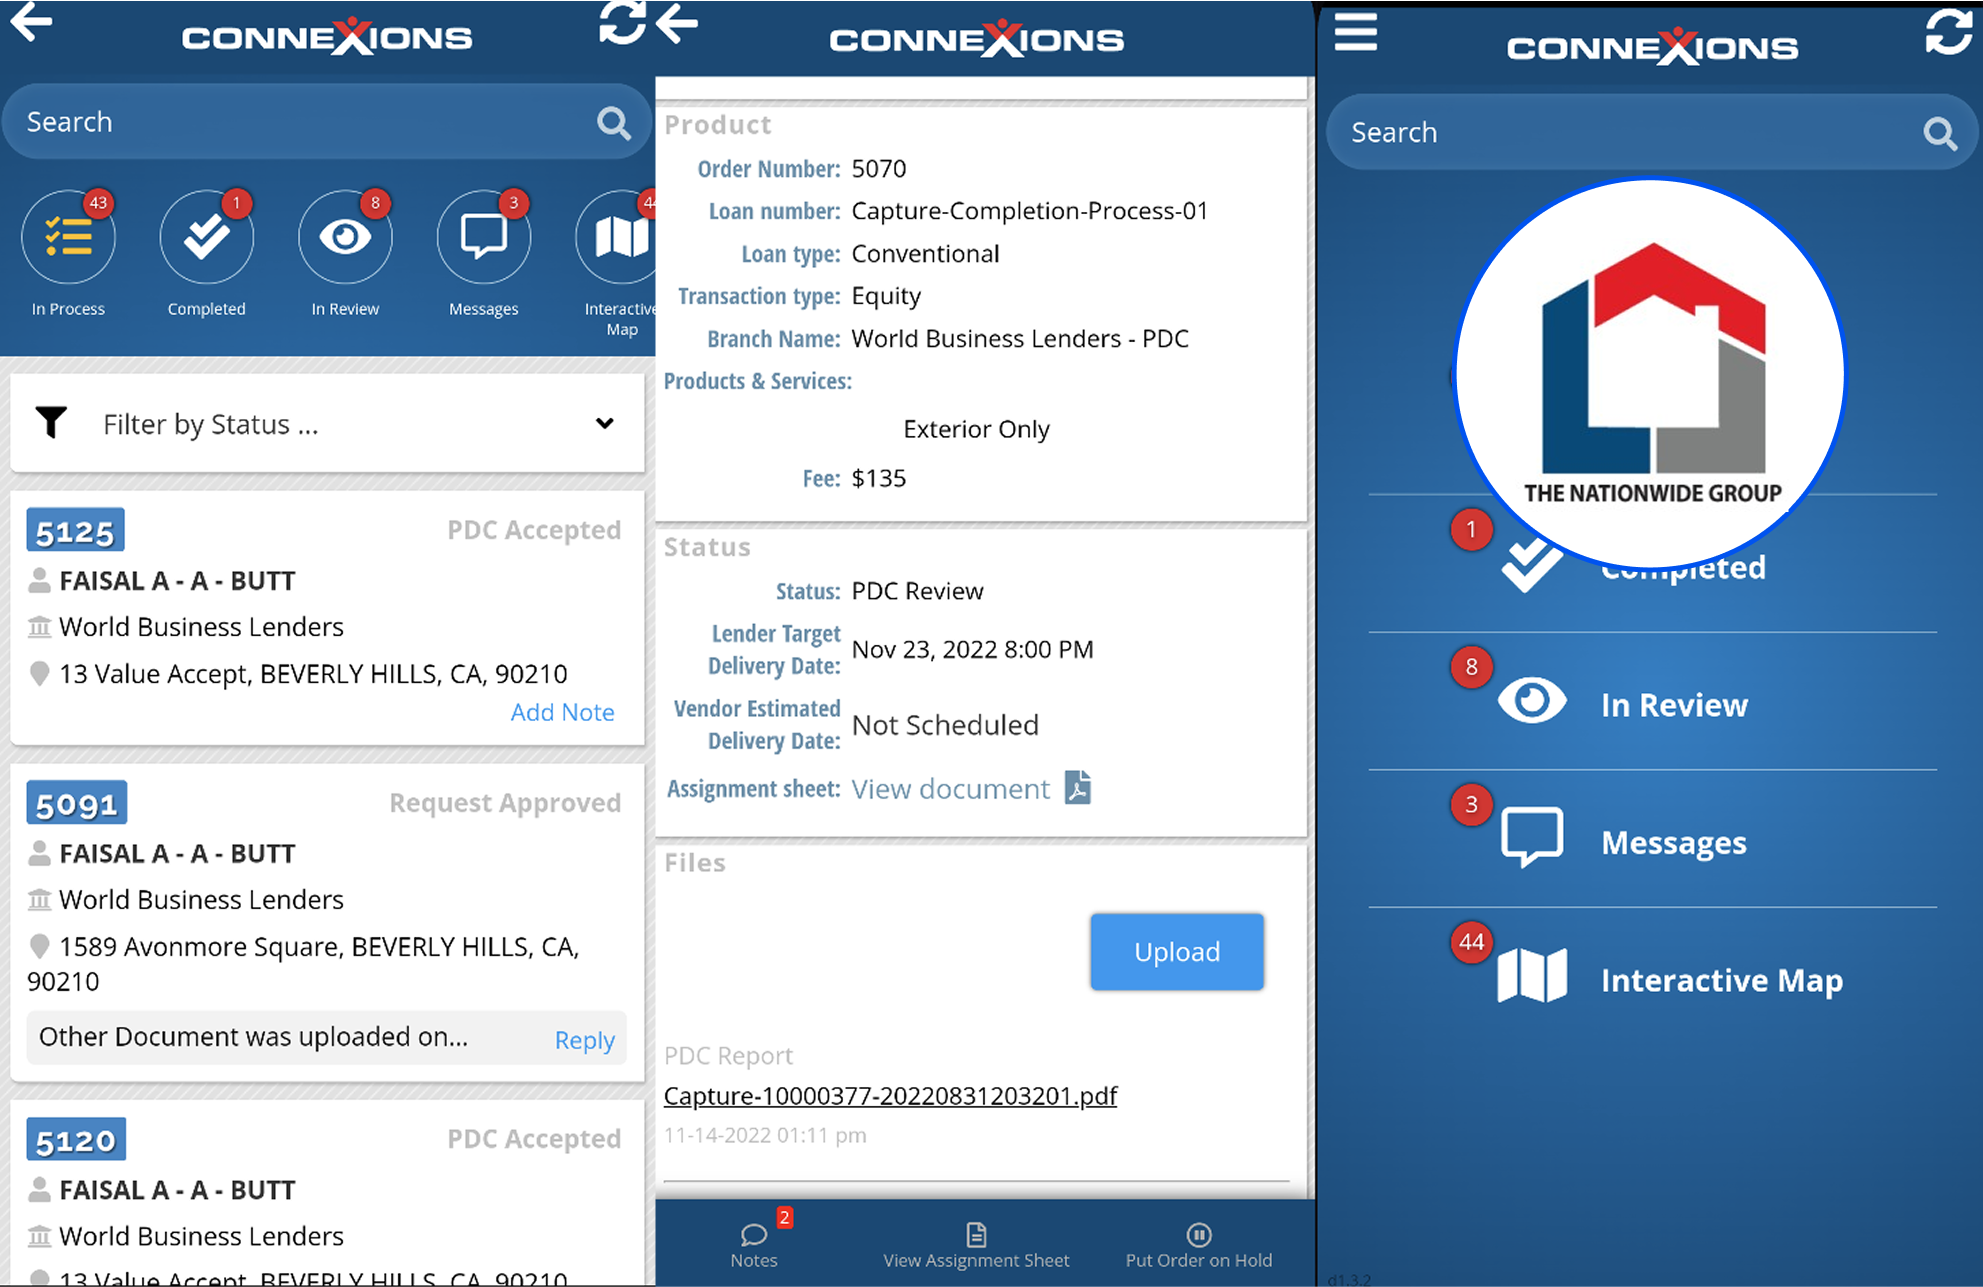1983x1287 pixels.
Task: Select loan number Capture-Completion-Process-01
Action: tap(1030, 211)
